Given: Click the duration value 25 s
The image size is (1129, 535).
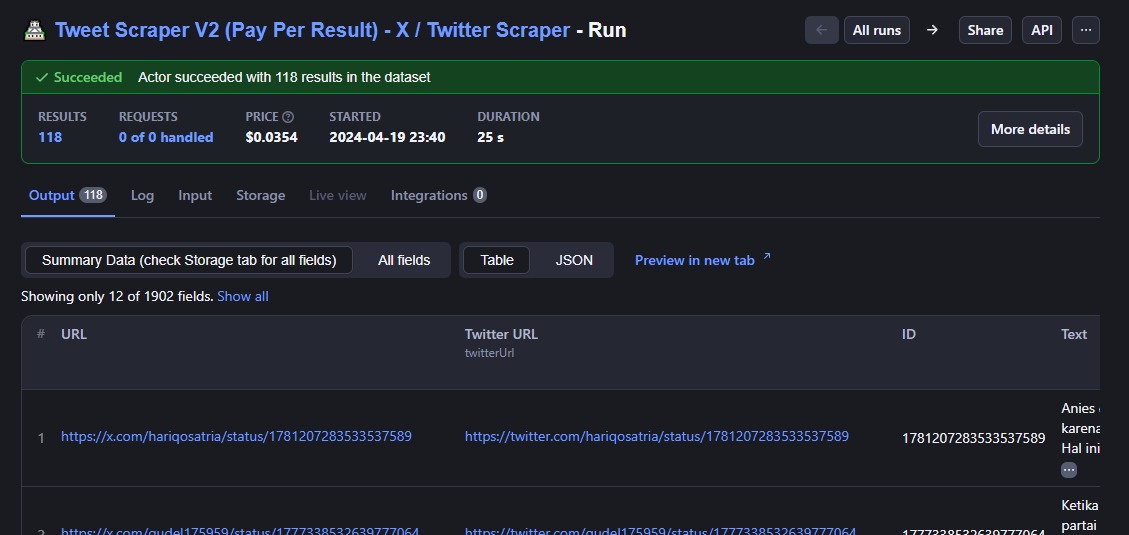Looking at the screenshot, I should pyautogui.click(x=490, y=138).
